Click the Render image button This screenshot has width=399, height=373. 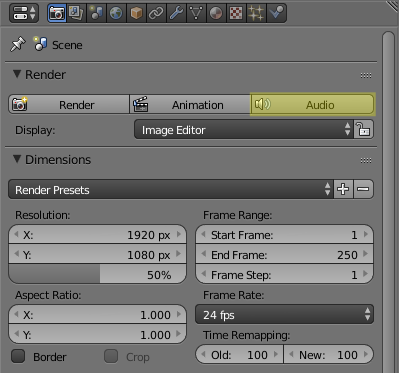[x=69, y=105]
